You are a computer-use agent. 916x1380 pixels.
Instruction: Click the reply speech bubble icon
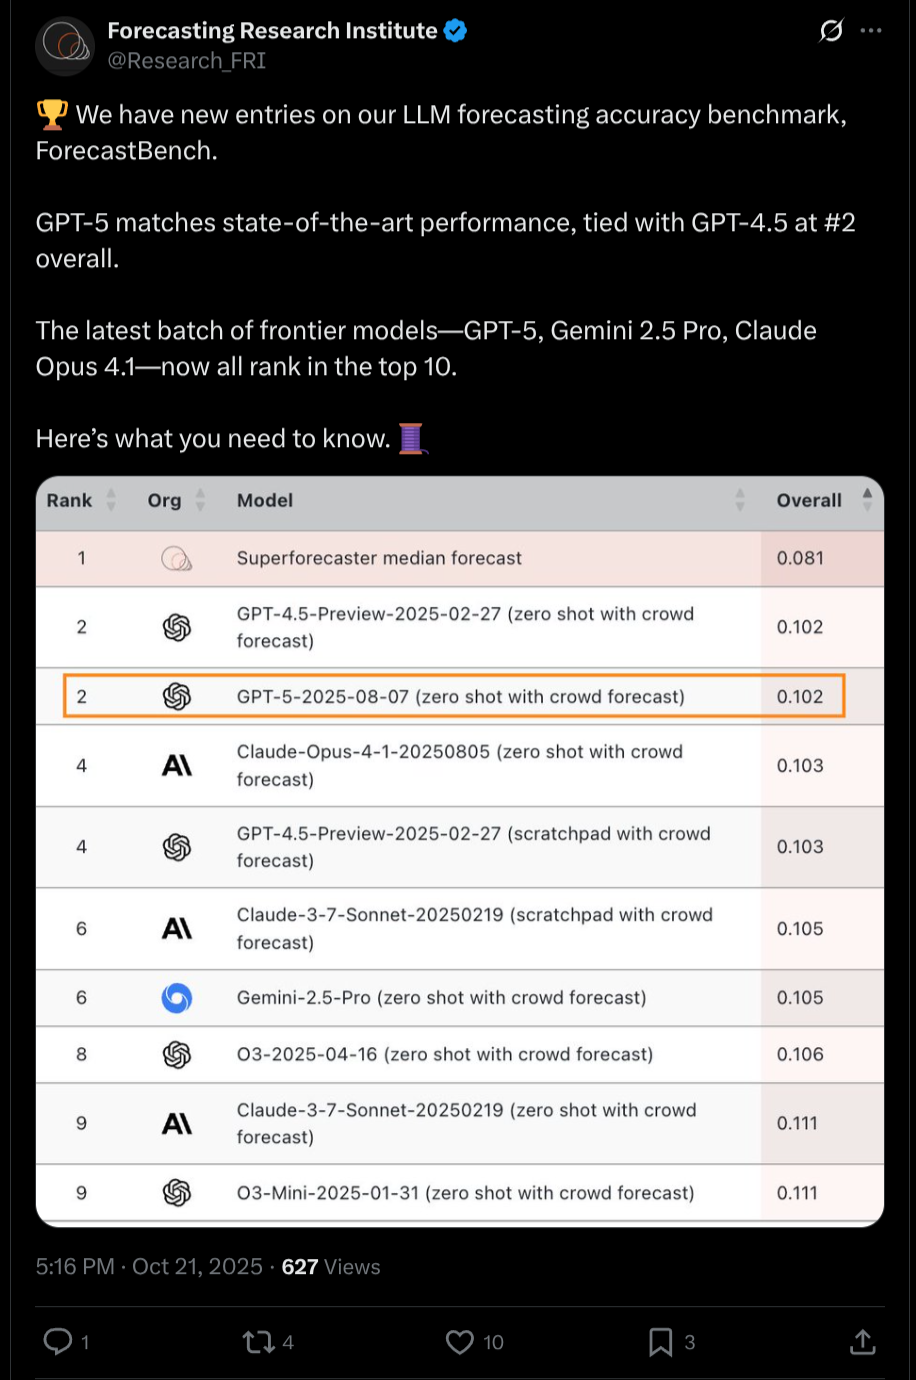click(x=58, y=1341)
